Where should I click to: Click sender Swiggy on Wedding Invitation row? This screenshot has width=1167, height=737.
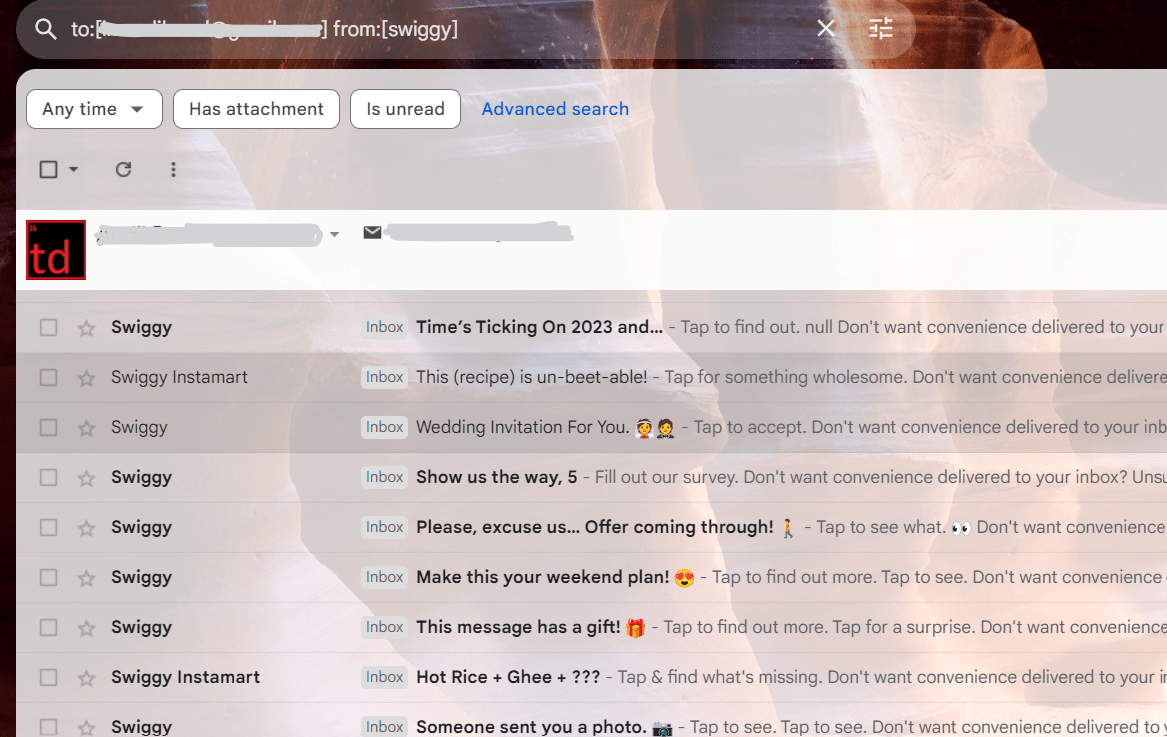[139, 427]
